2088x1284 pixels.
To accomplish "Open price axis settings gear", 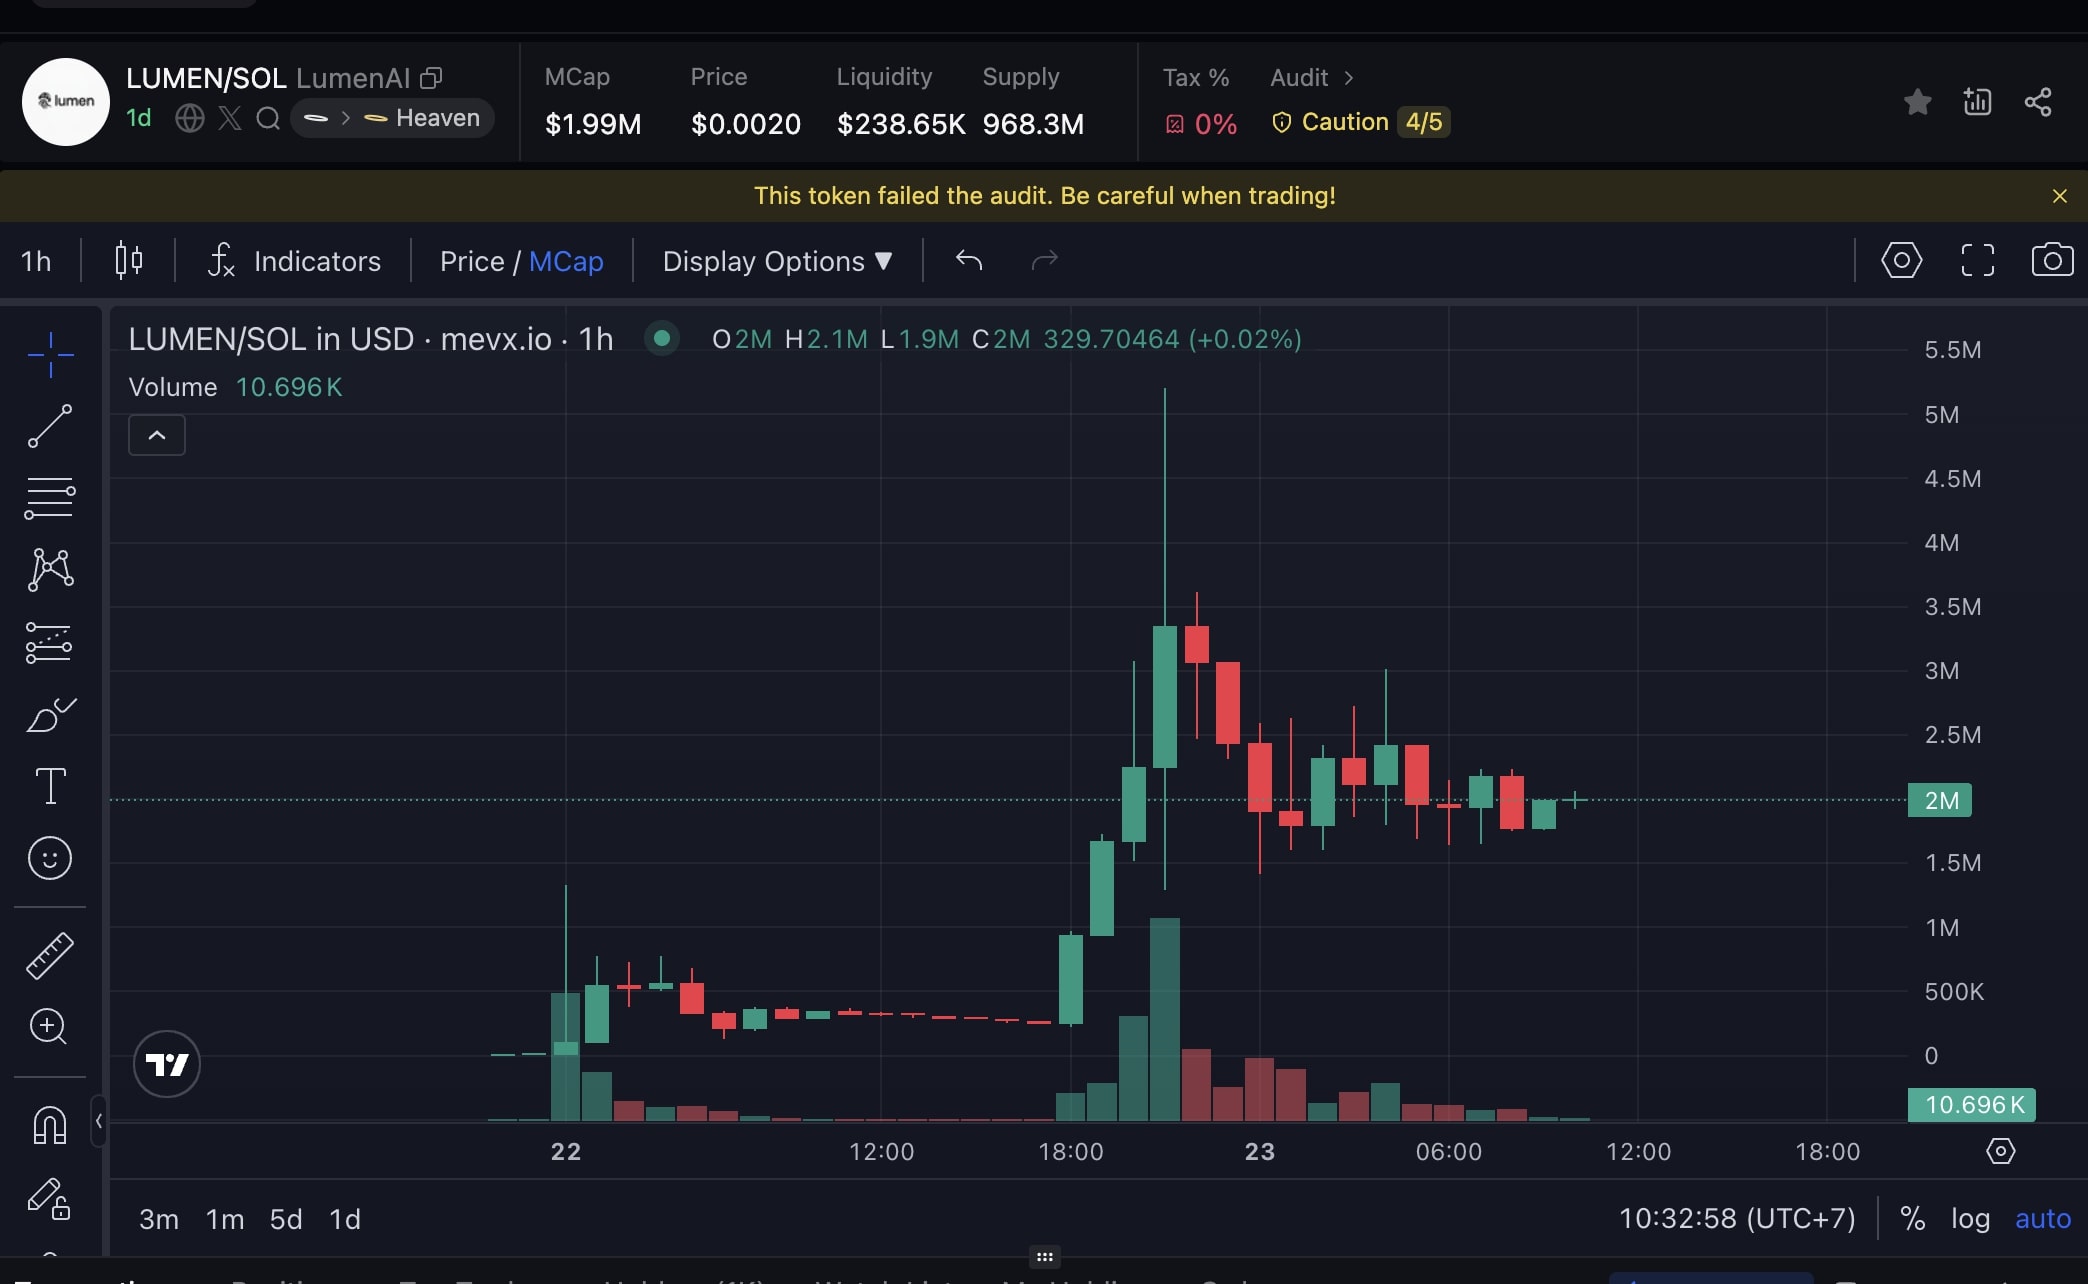I will click(2000, 1151).
